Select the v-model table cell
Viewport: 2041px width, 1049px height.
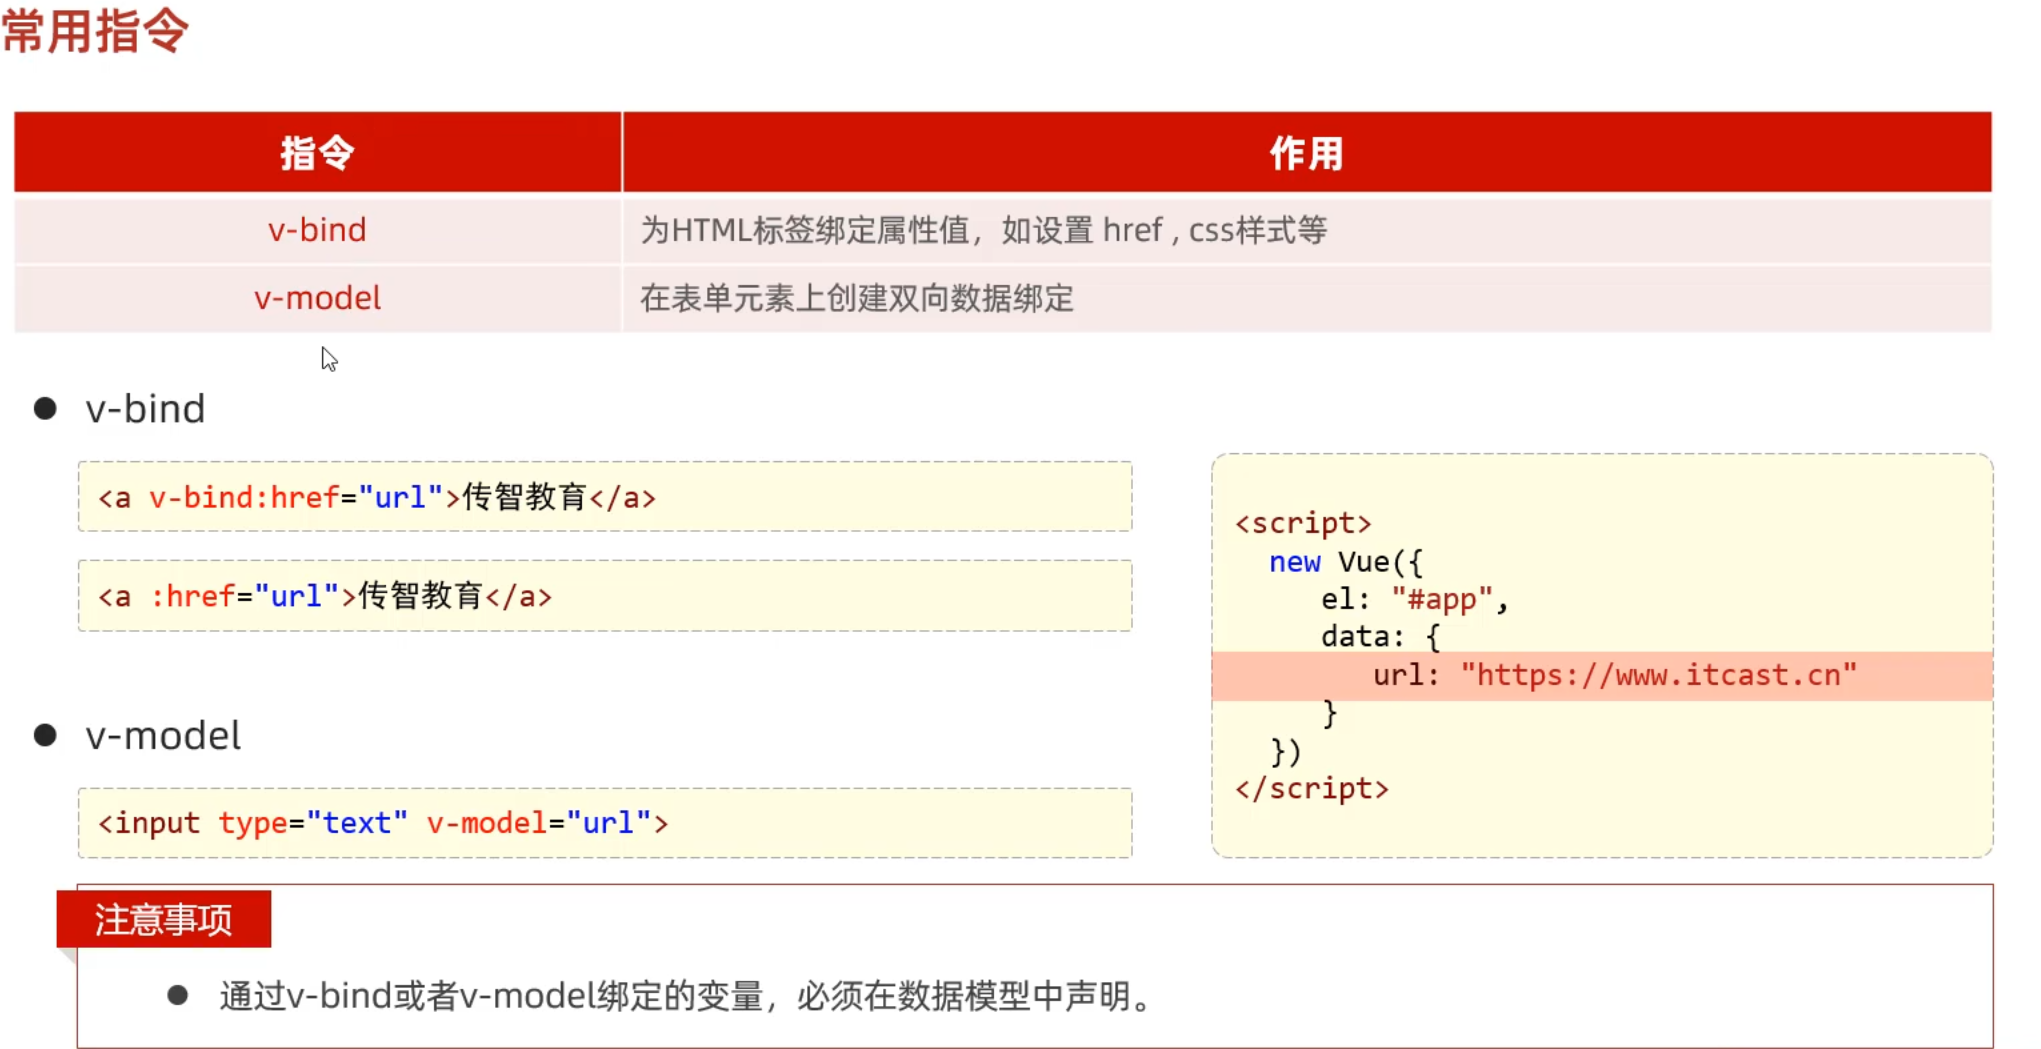[317, 298]
